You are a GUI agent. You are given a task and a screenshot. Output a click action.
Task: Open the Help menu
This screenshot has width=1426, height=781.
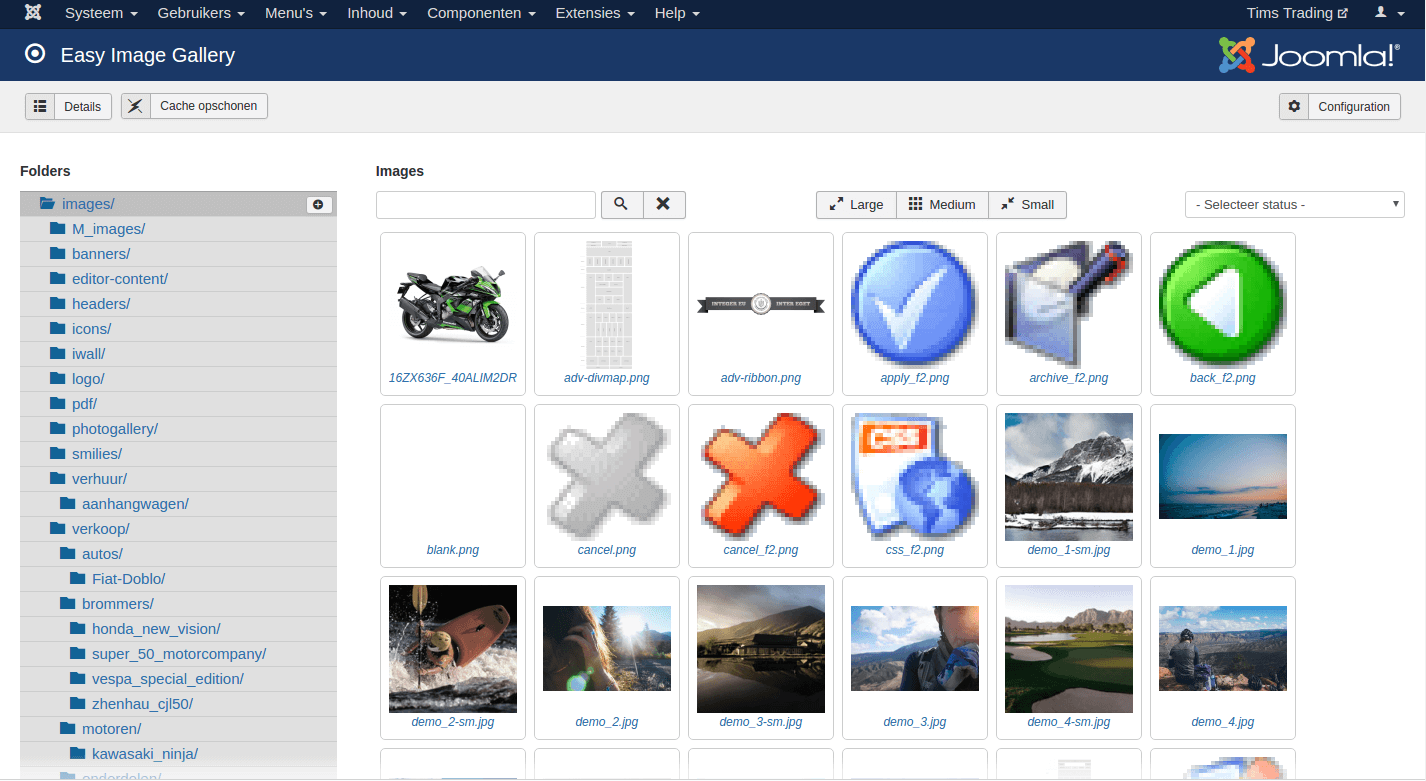pos(677,13)
